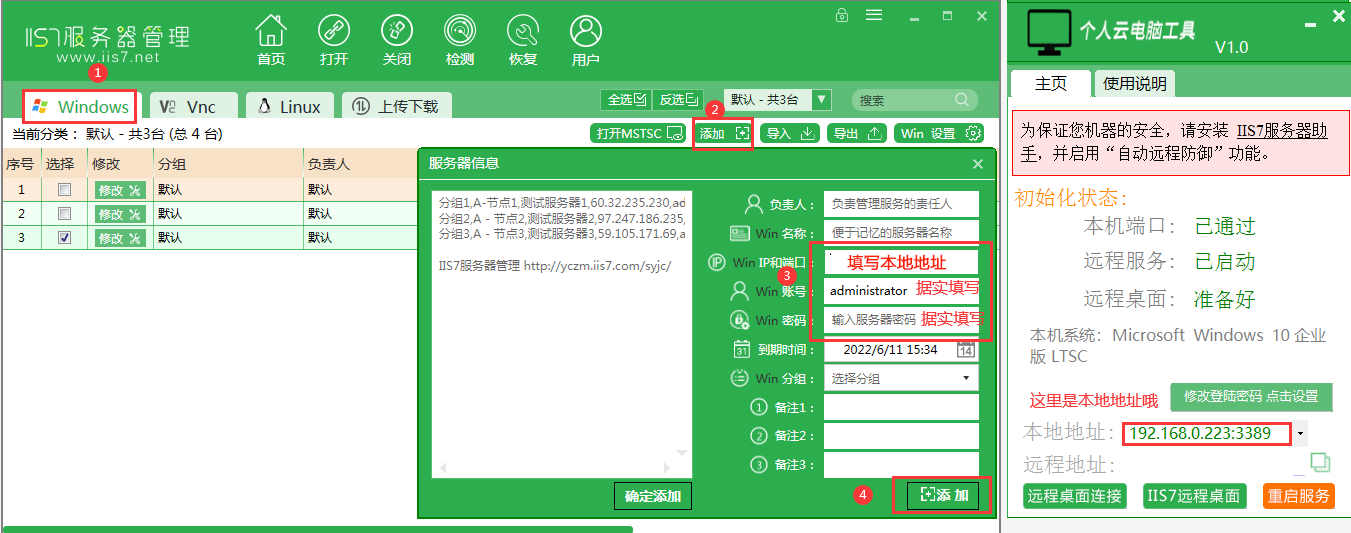This screenshot has height=533, width=1351.
Task: Uncheck the checkbox in row 3
Action: [x=64, y=238]
